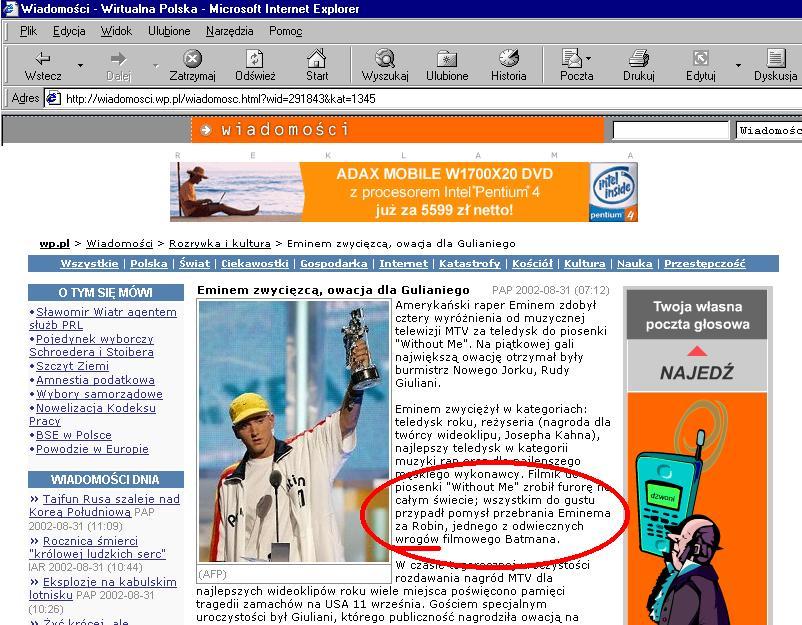This screenshot has height=625, width=802.
Task: Open the Edytuj dropdown arrow
Action: 738,65
